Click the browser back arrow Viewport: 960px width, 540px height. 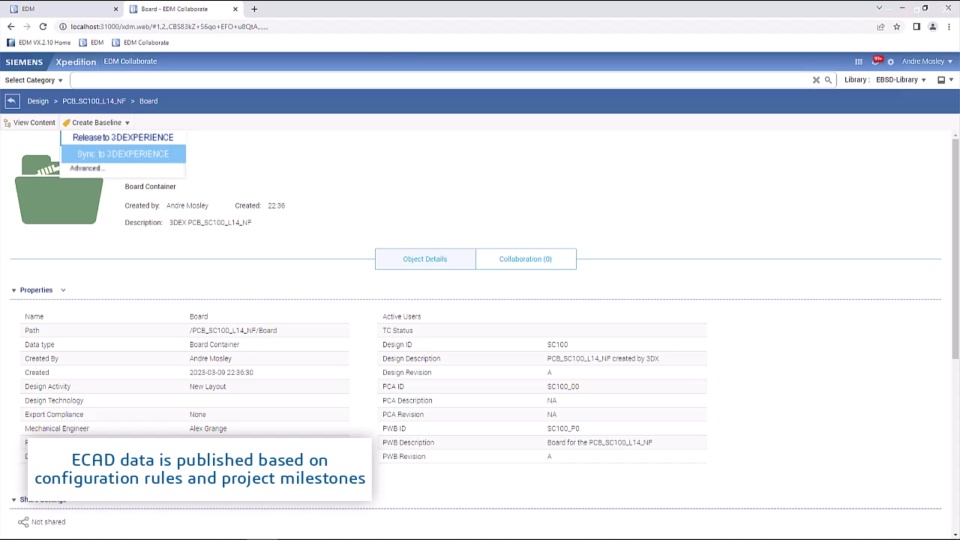pyautogui.click(x=11, y=26)
